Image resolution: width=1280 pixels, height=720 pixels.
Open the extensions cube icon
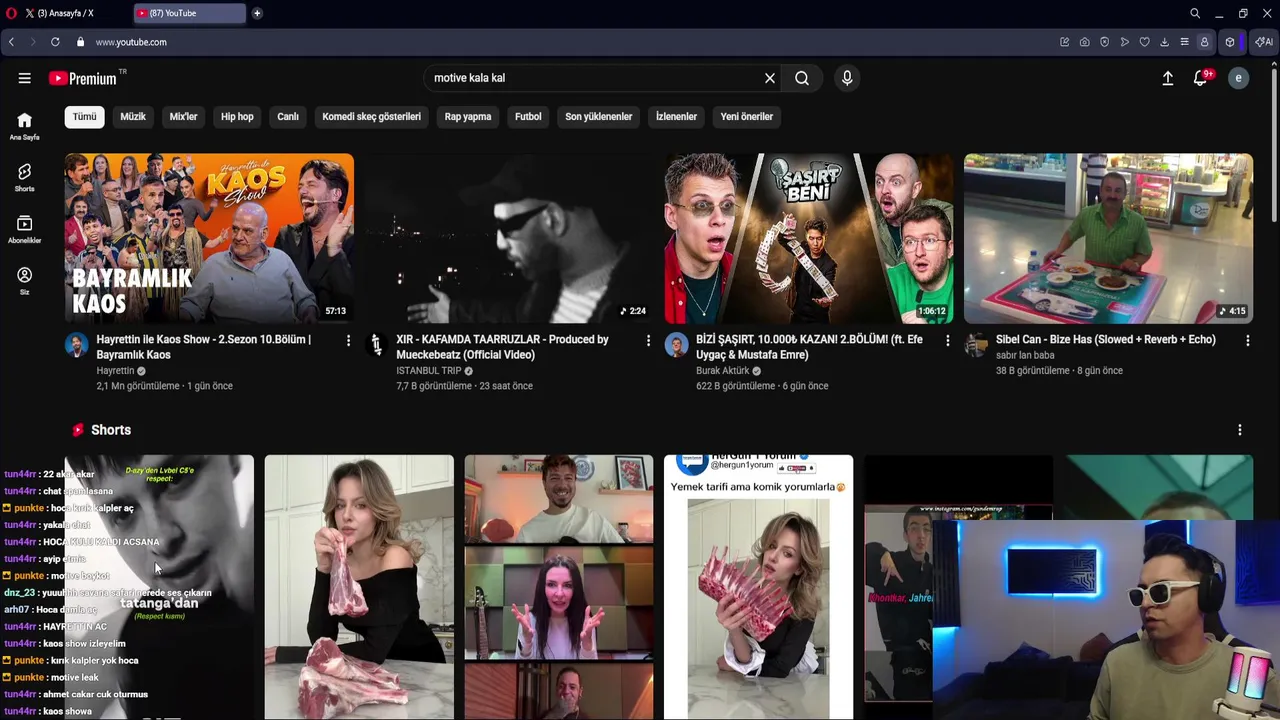point(1230,42)
